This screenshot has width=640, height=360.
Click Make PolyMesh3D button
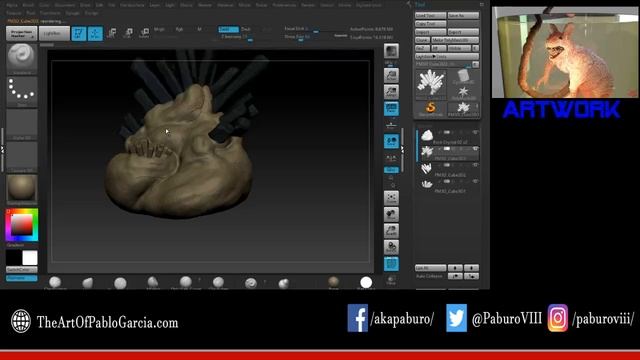click(455, 40)
